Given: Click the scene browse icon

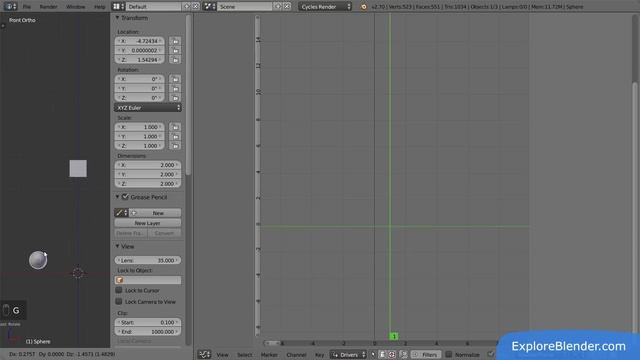Looking at the screenshot, I should click(209, 7).
